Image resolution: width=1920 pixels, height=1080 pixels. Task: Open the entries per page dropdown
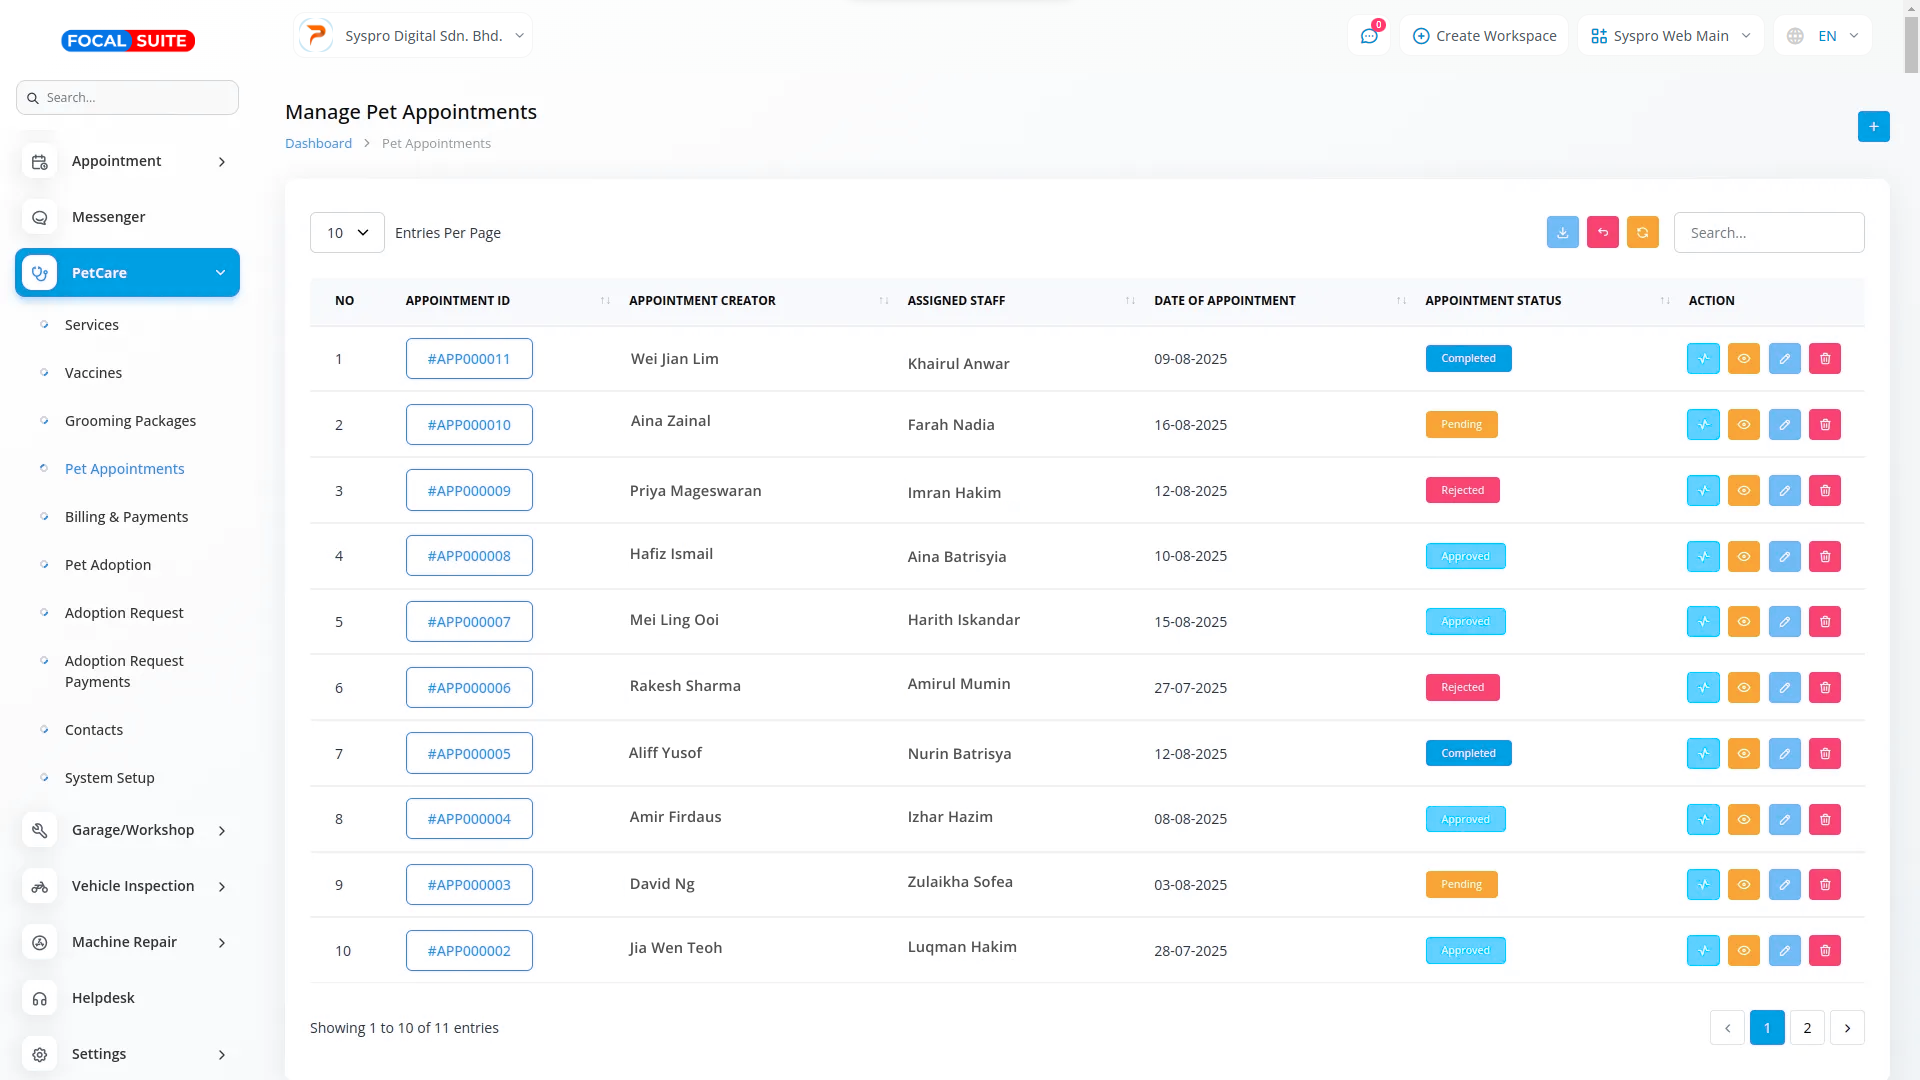pyautogui.click(x=347, y=233)
